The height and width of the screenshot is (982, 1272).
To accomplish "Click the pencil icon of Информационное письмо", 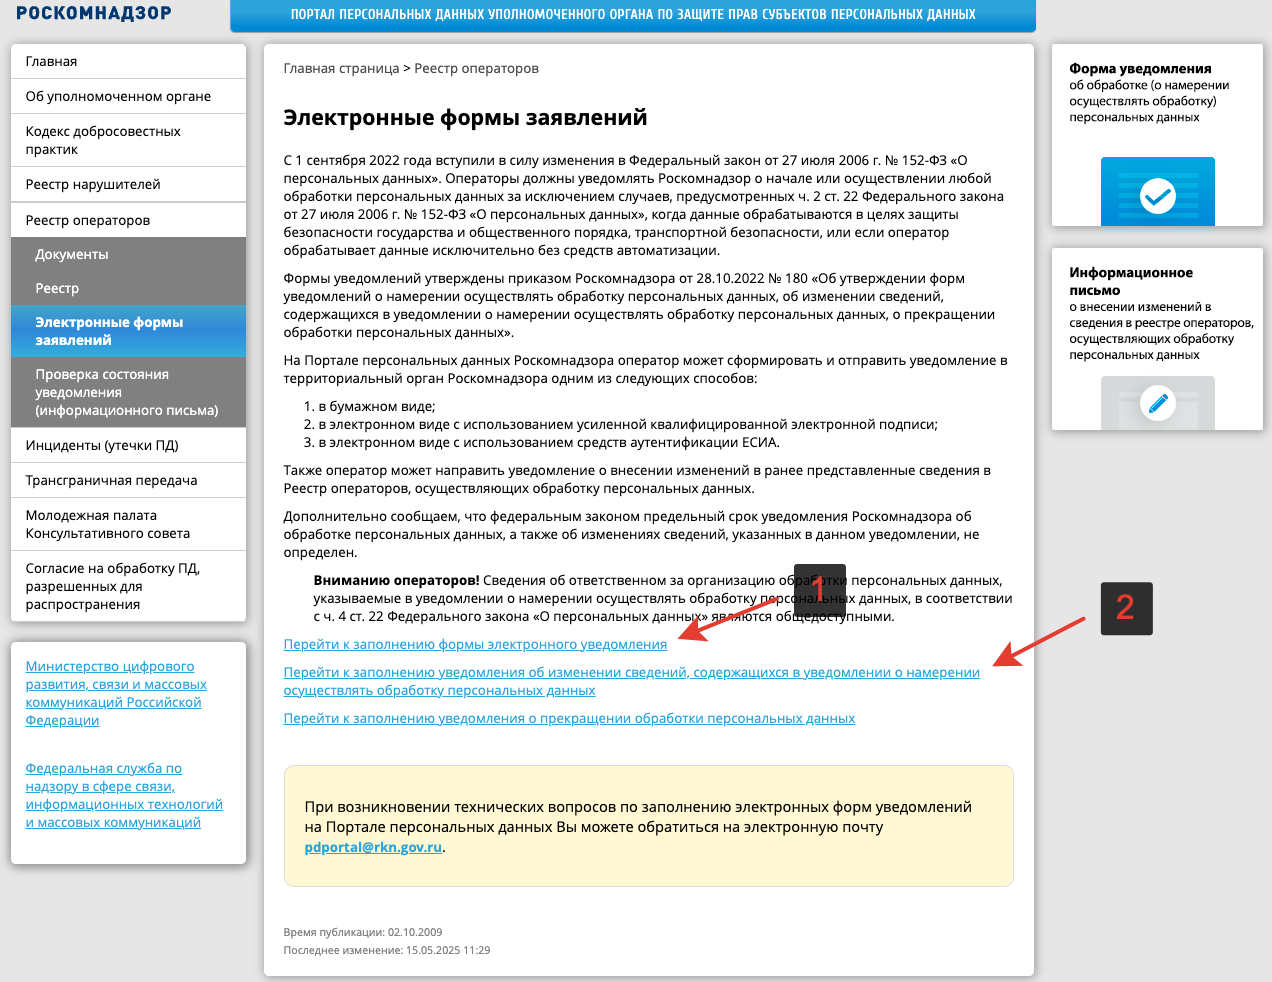I will coord(1158,404).
